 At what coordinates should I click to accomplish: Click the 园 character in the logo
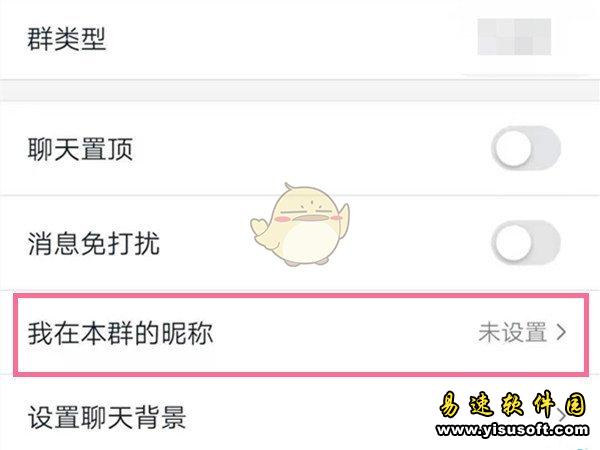tap(576, 405)
